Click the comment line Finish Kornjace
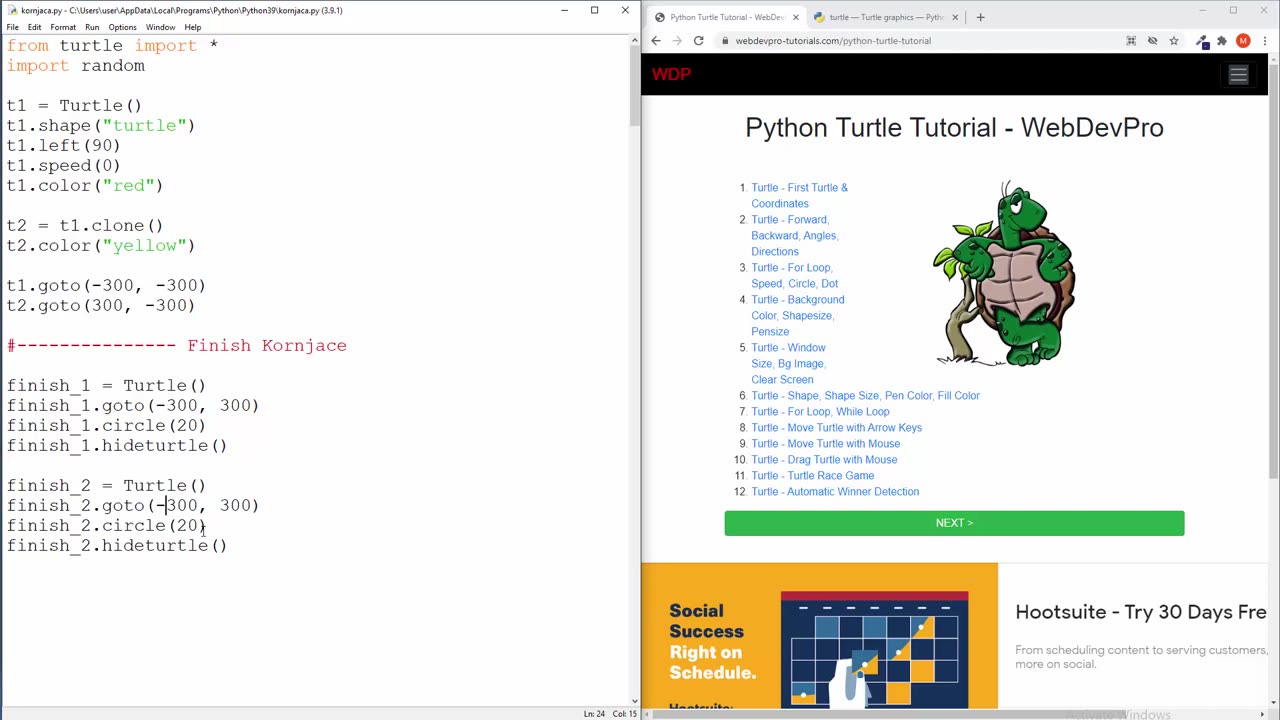 point(177,346)
